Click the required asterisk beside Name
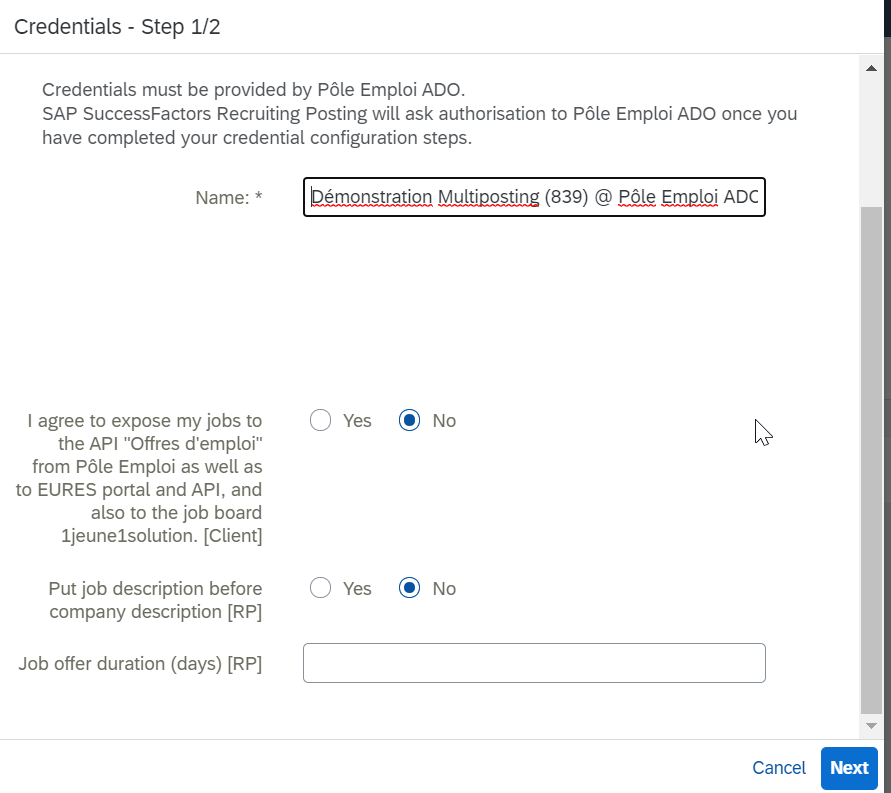This screenshot has height=793, width=891. point(259,196)
